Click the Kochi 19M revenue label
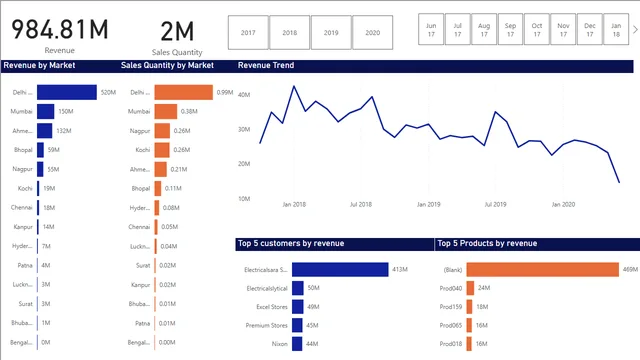The image size is (640, 360). (x=49, y=188)
